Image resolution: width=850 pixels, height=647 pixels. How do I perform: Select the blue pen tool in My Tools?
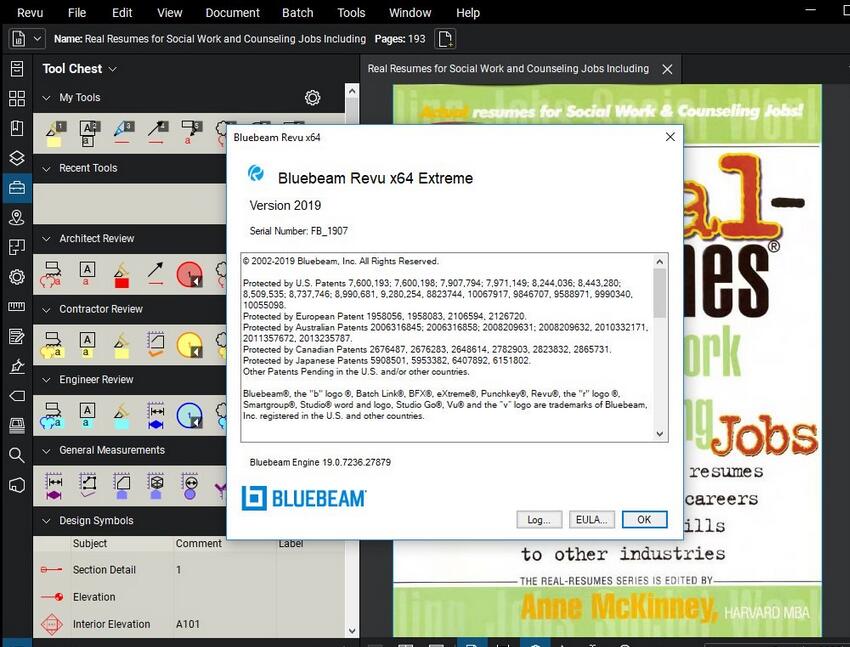[x=124, y=133]
